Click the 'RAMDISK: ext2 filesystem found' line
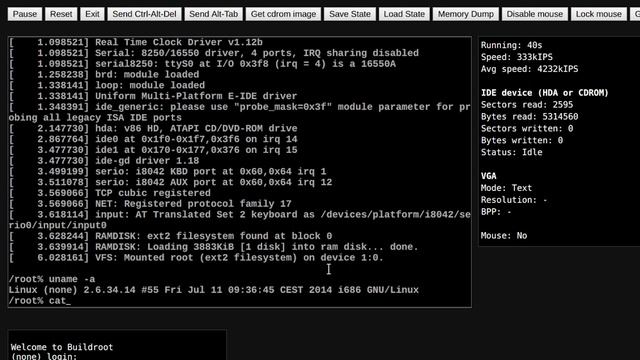The image size is (640, 360). tap(170, 236)
